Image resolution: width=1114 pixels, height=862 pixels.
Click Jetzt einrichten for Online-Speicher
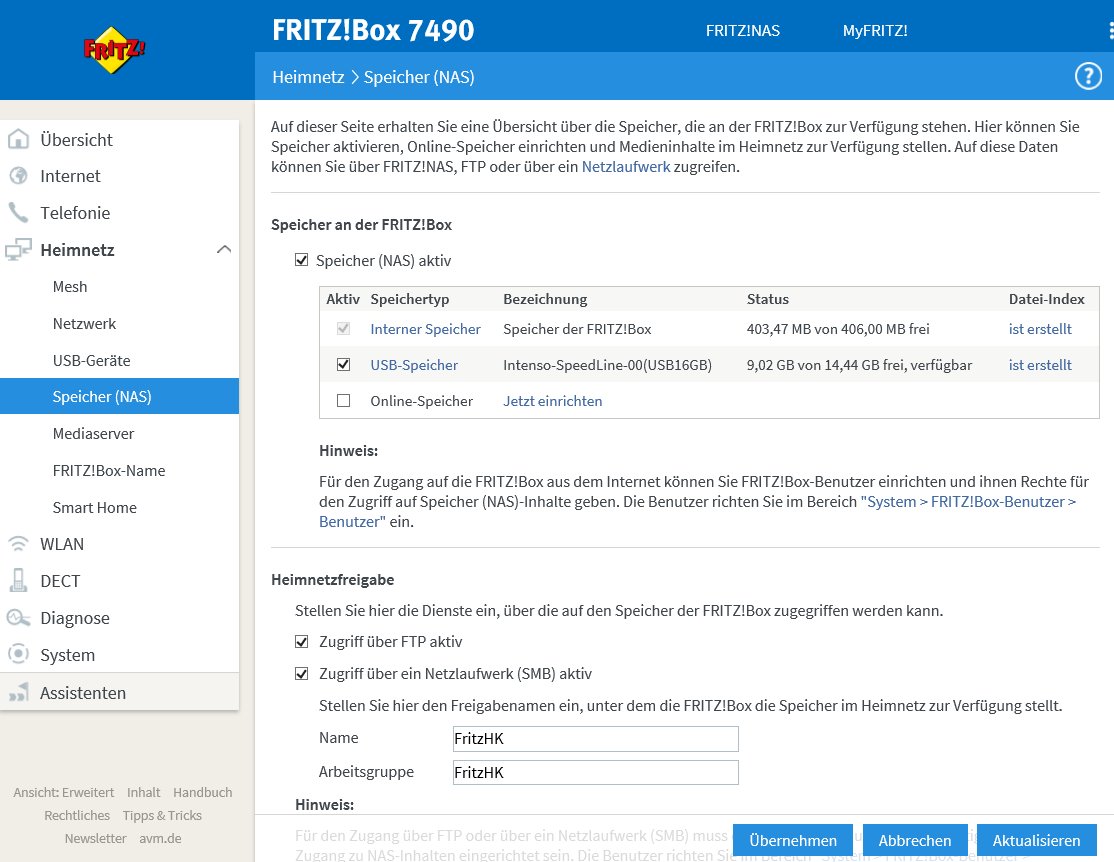(x=552, y=401)
